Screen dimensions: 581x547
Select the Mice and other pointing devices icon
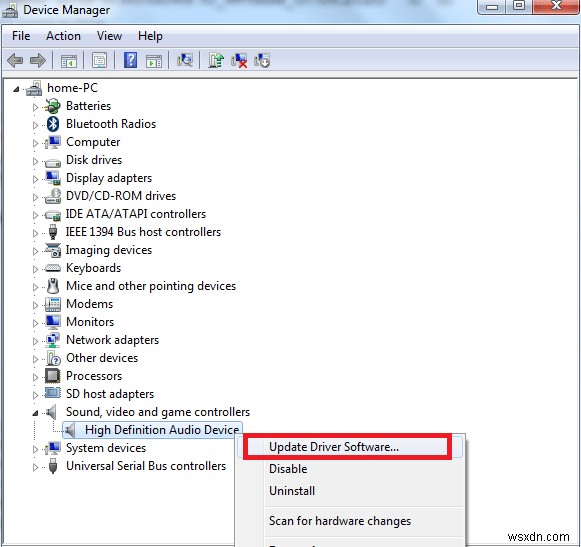coord(53,286)
